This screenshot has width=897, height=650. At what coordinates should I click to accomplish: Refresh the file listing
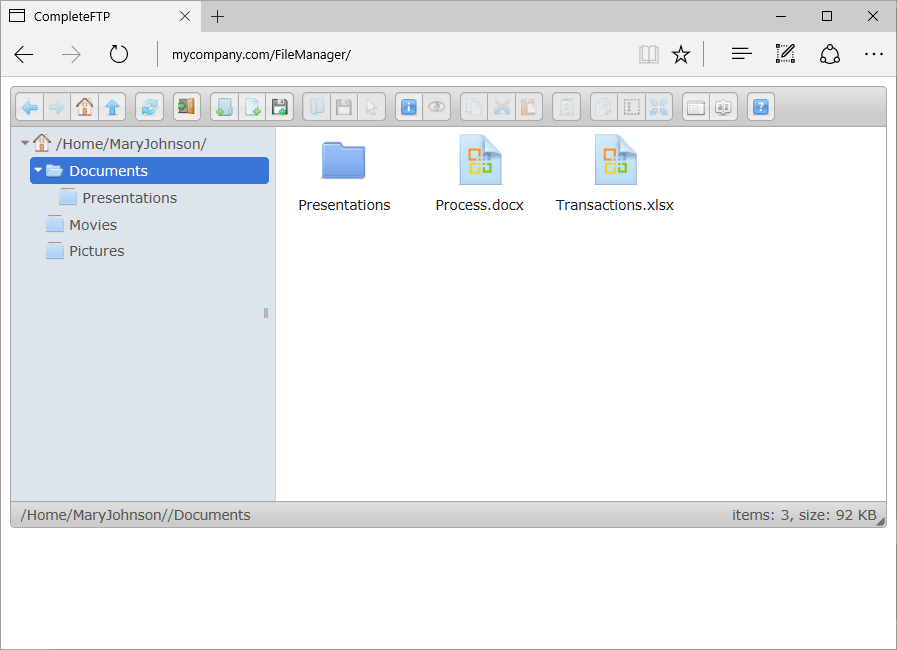[149, 107]
